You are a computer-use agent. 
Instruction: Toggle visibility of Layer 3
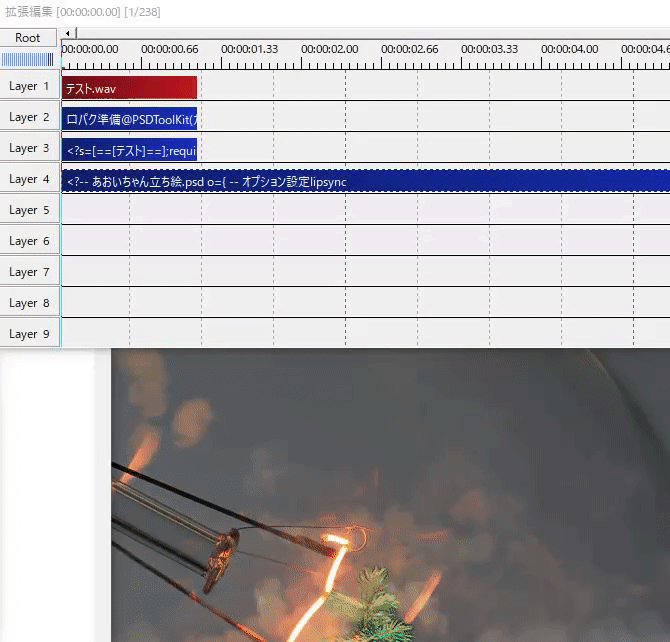click(29, 148)
